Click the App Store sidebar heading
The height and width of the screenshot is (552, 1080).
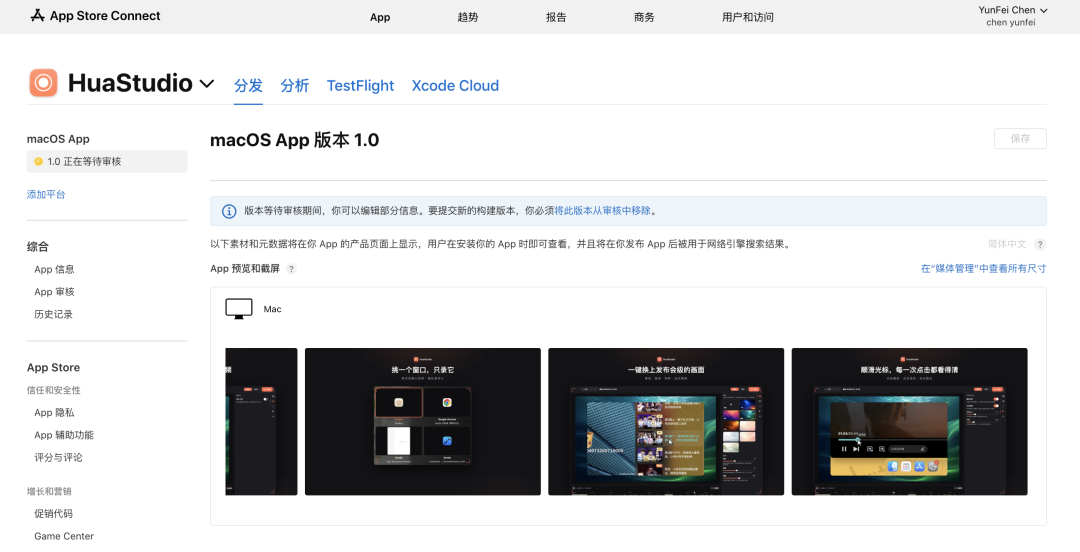54,368
